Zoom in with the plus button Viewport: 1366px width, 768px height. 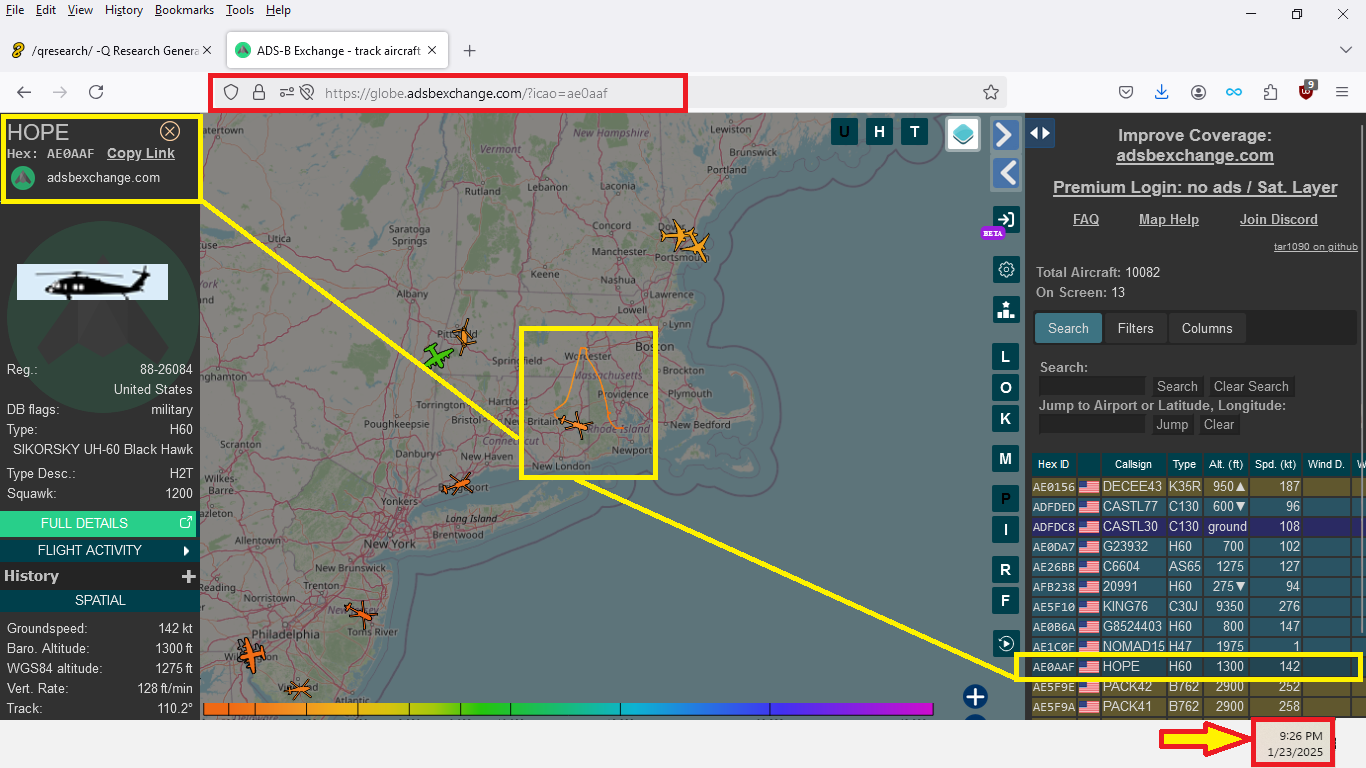pyautogui.click(x=975, y=697)
